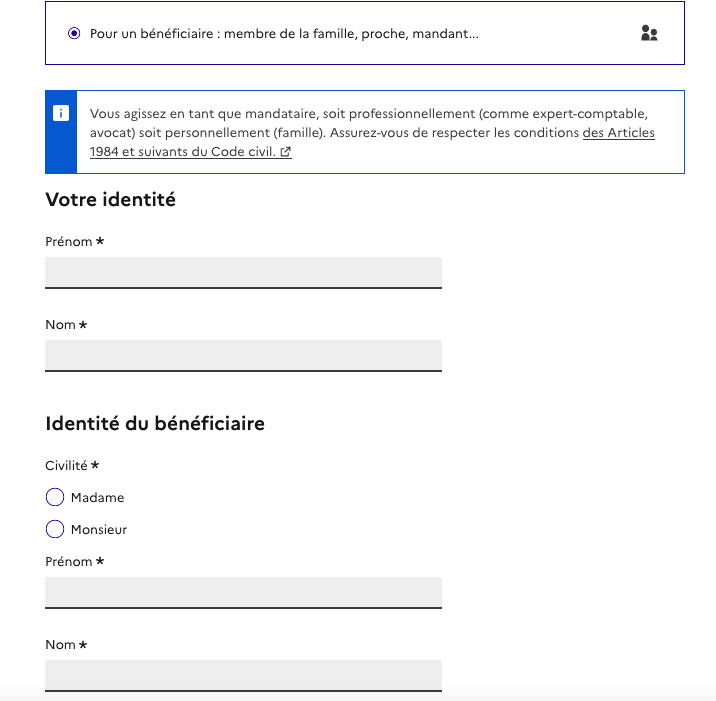Select the Monsieur civility option
This screenshot has width=716, height=701.
click(55, 529)
